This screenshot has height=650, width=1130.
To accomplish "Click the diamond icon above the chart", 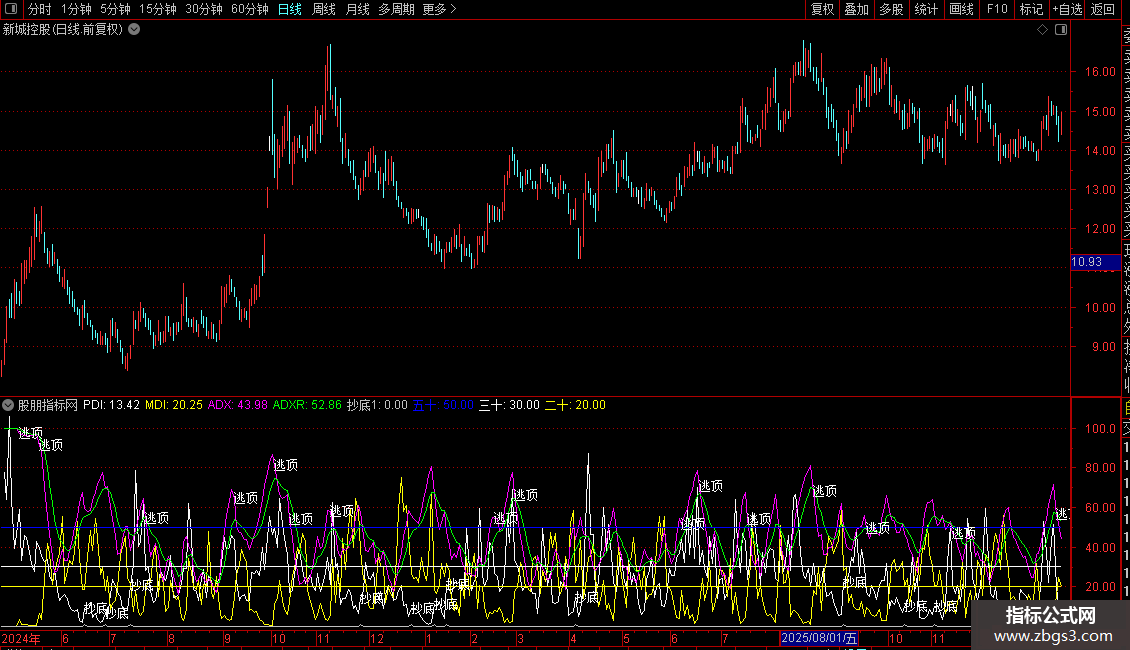I will 1042,30.
